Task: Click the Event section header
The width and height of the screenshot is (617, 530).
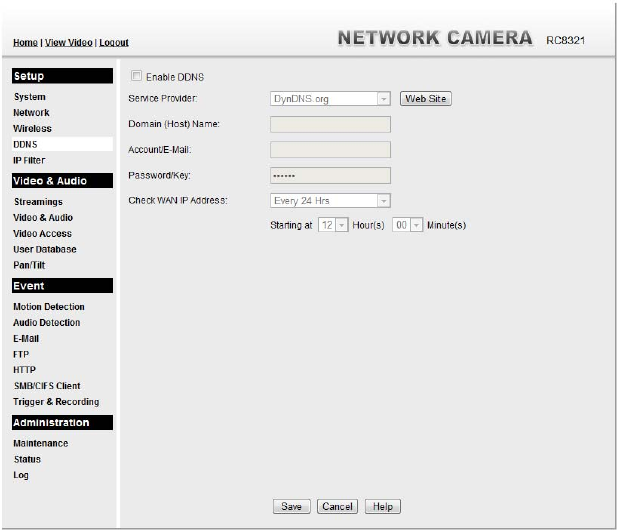Action: pyautogui.click(x=62, y=286)
